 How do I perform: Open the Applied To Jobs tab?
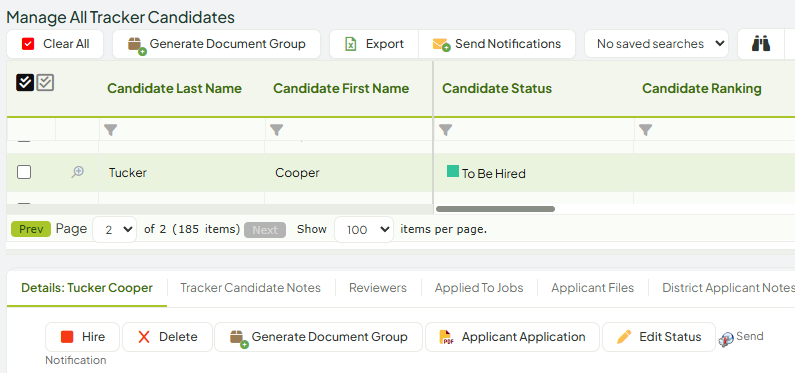479,288
